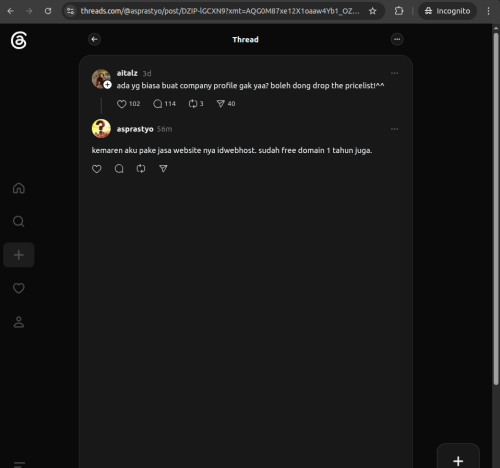The image size is (500, 468).
Task: Open replies on aitalz's post showing 114
Action: pyautogui.click(x=164, y=104)
